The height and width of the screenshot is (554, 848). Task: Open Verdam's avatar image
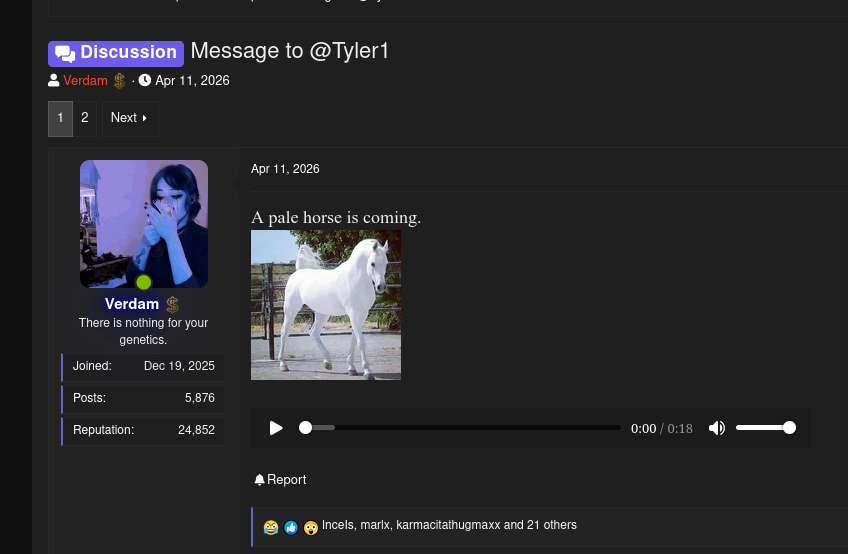pyautogui.click(x=144, y=224)
